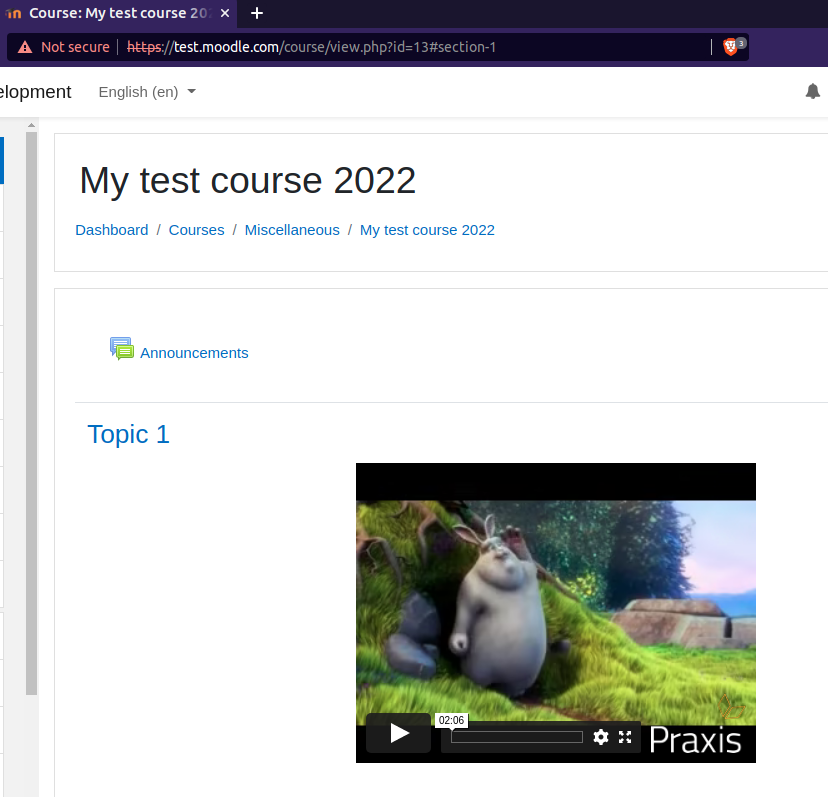Open the English (en) language dropdown

point(147,92)
